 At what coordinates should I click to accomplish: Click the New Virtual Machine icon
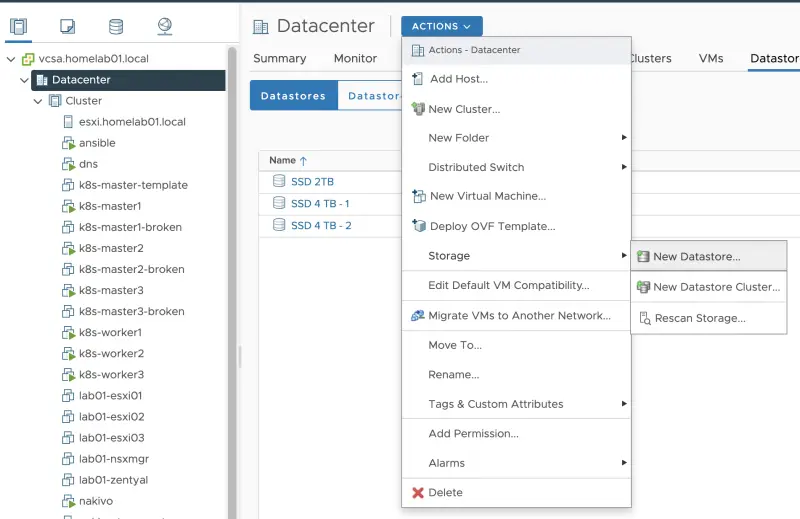coord(419,196)
